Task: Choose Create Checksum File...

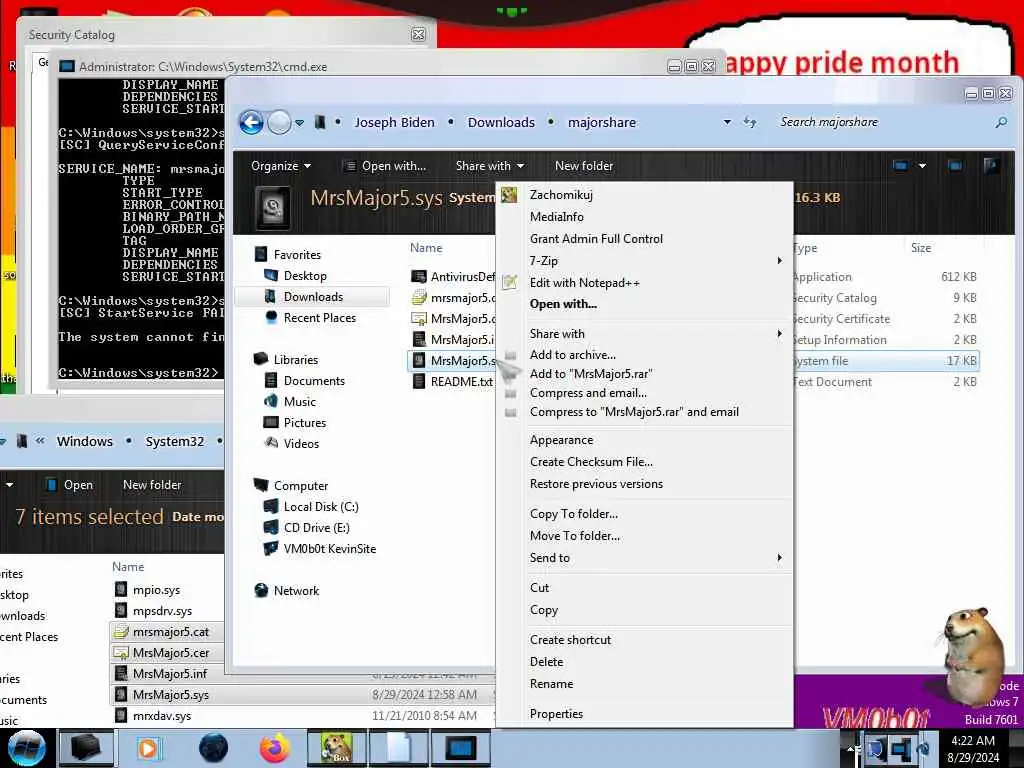Action: (645, 462)
